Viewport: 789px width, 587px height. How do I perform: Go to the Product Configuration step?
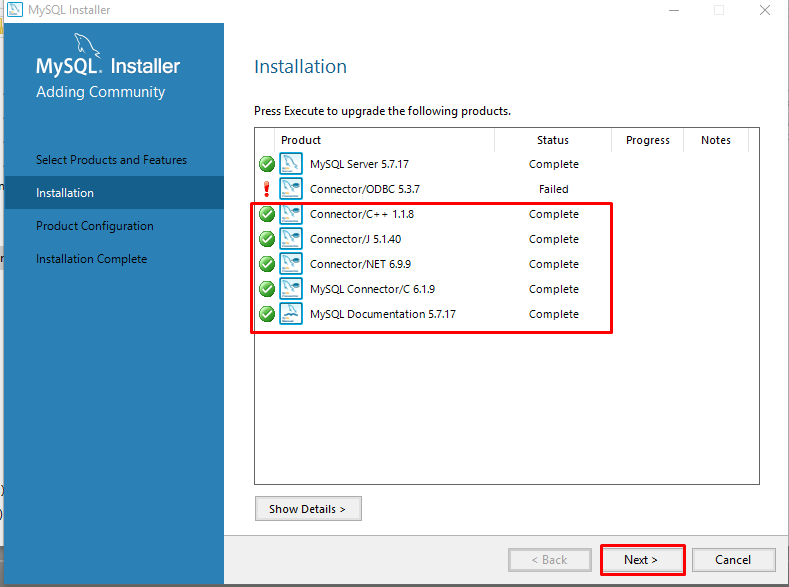tap(95, 226)
